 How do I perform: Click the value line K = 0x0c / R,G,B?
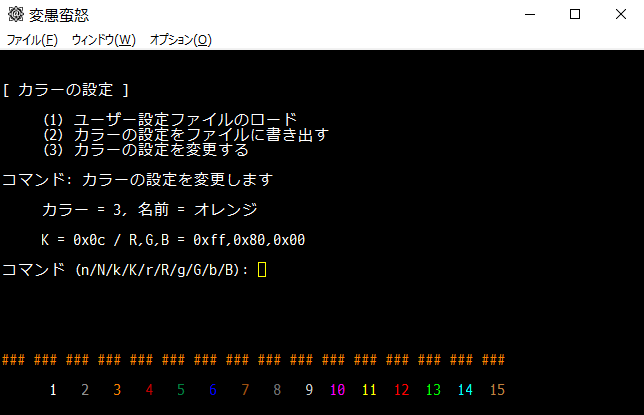point(173,240)
